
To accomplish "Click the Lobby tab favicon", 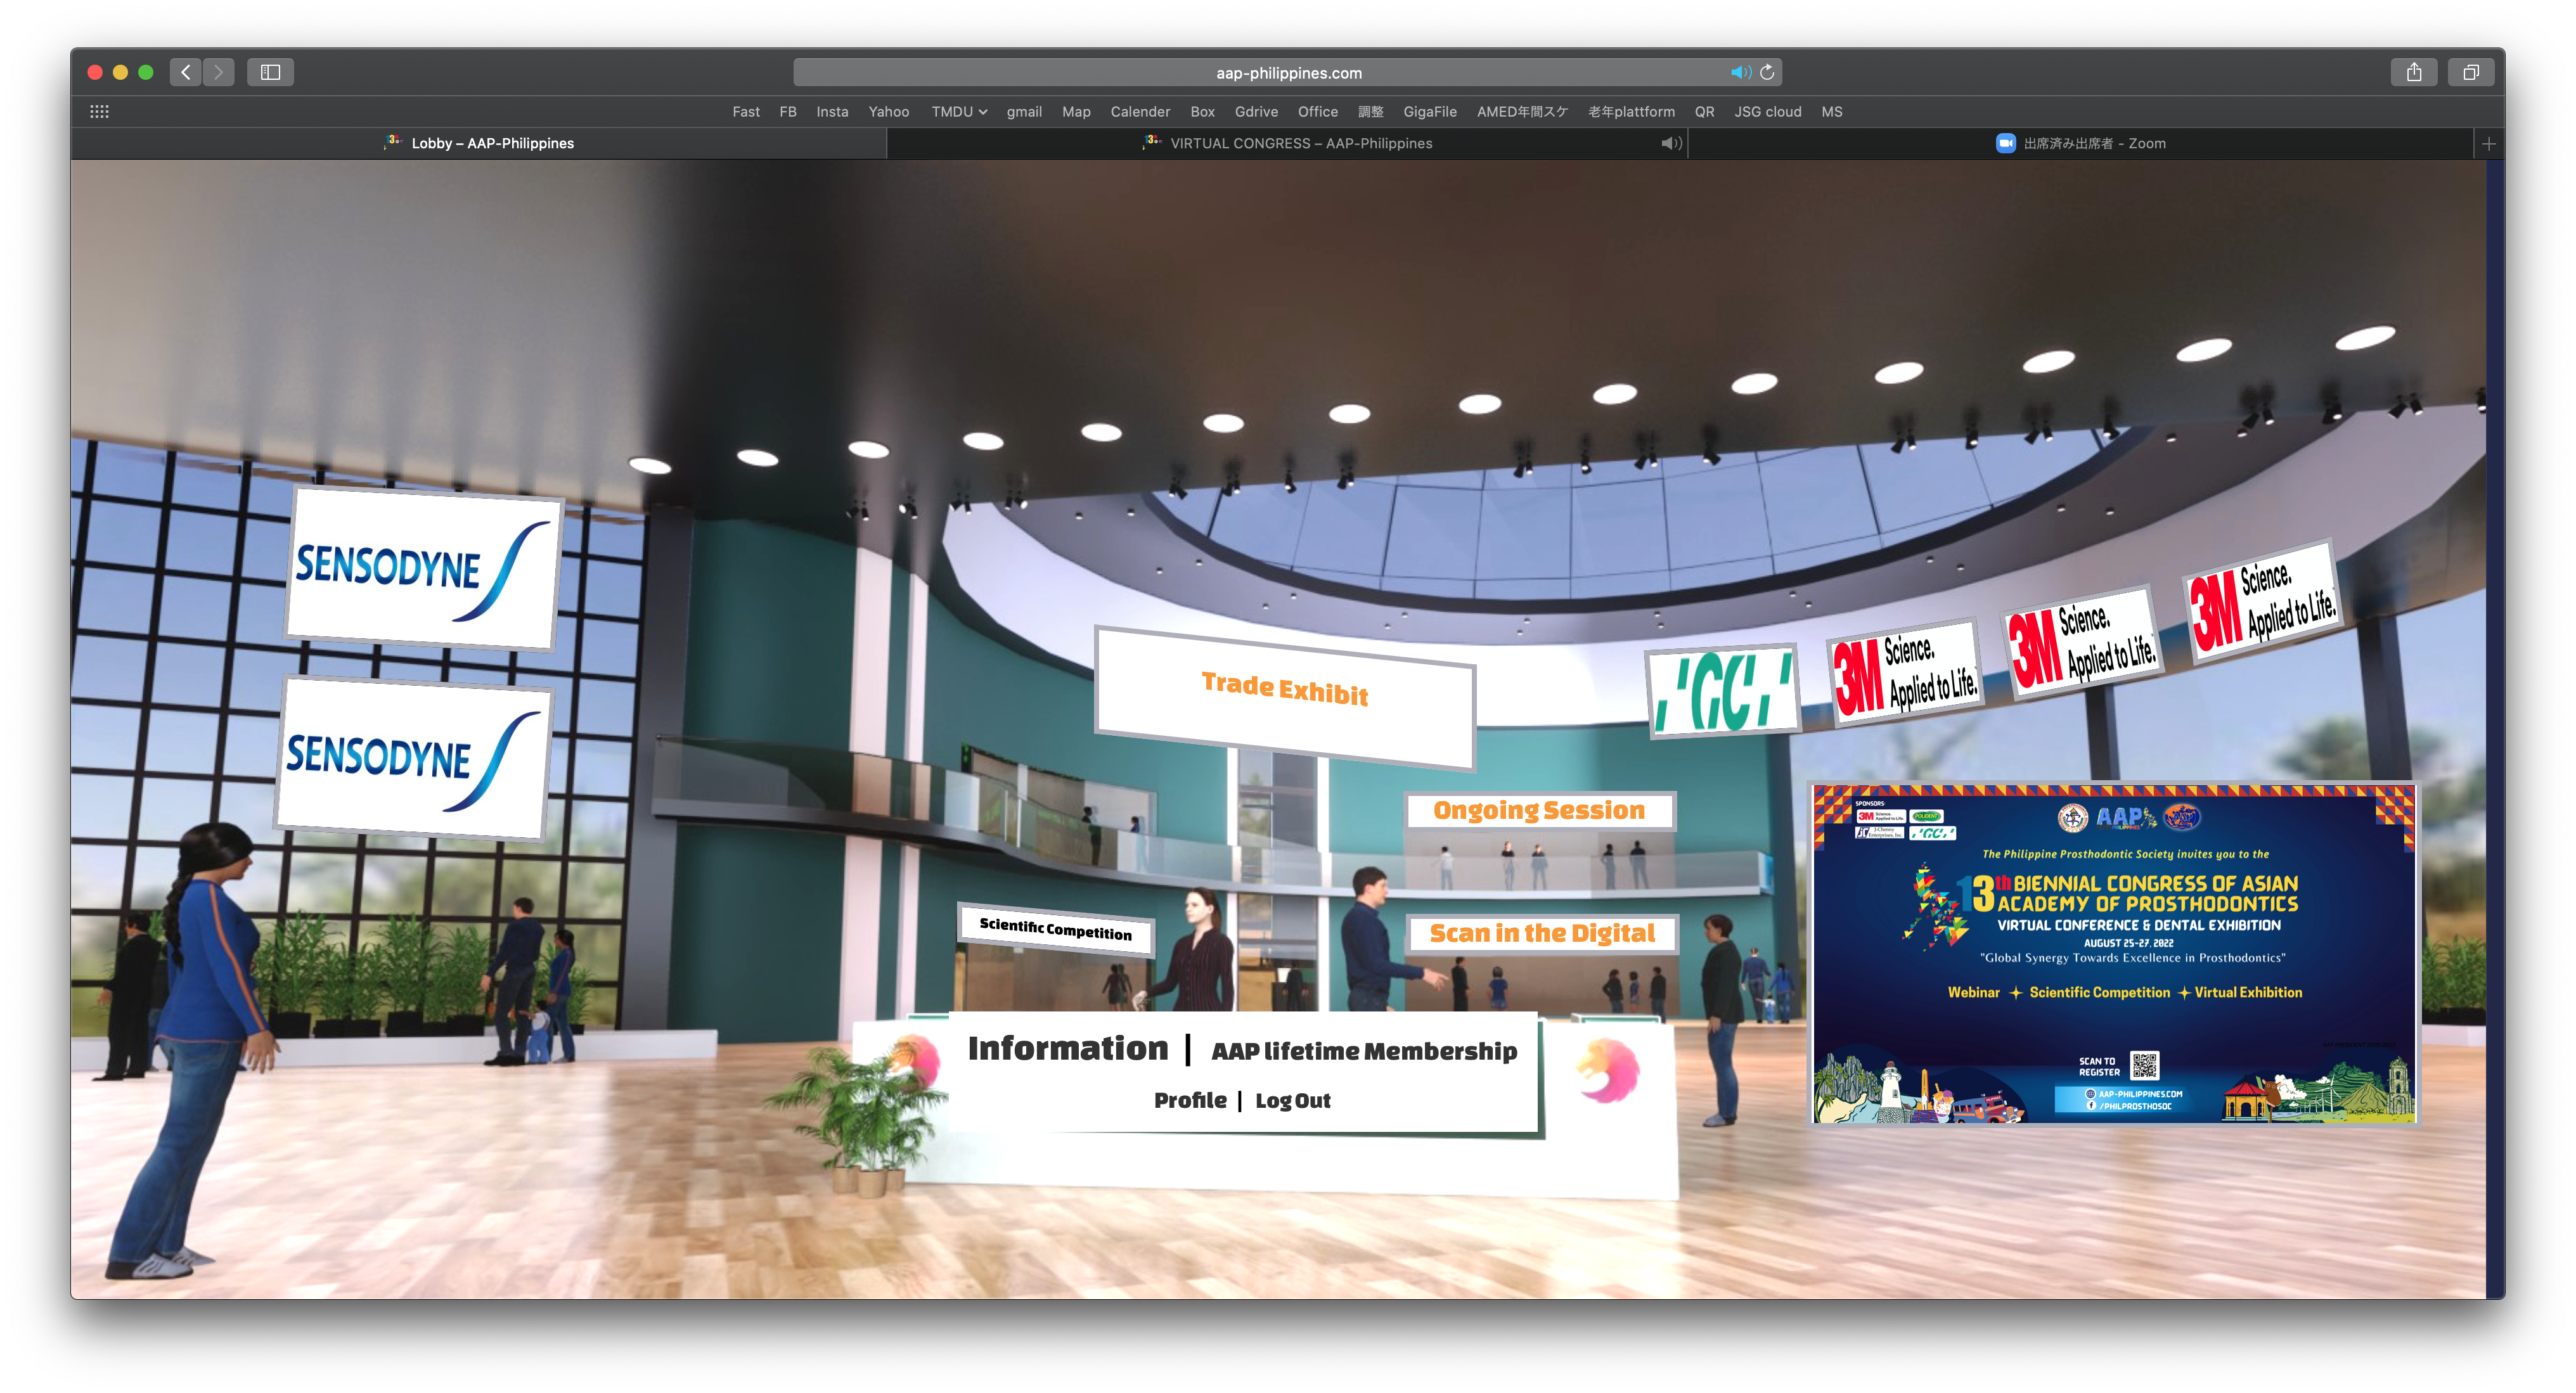I will pyautogui.click(x=393, y=142).
